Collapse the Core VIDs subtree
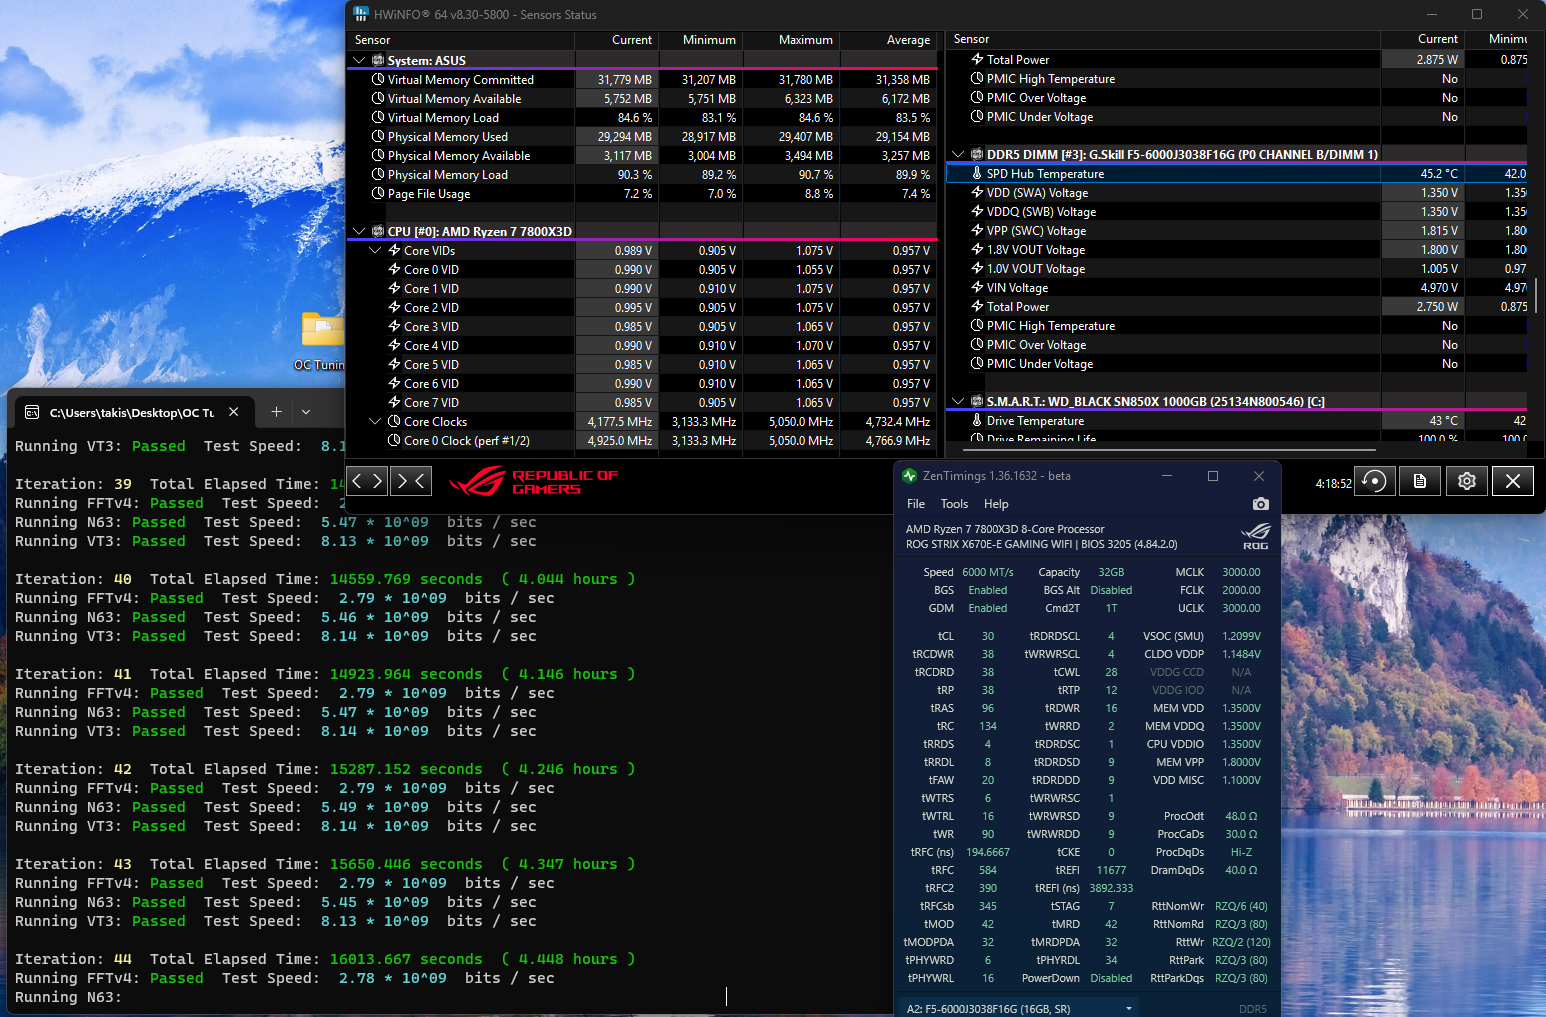Viewport: 1546px width, 1017px height. tap(375, 250)
